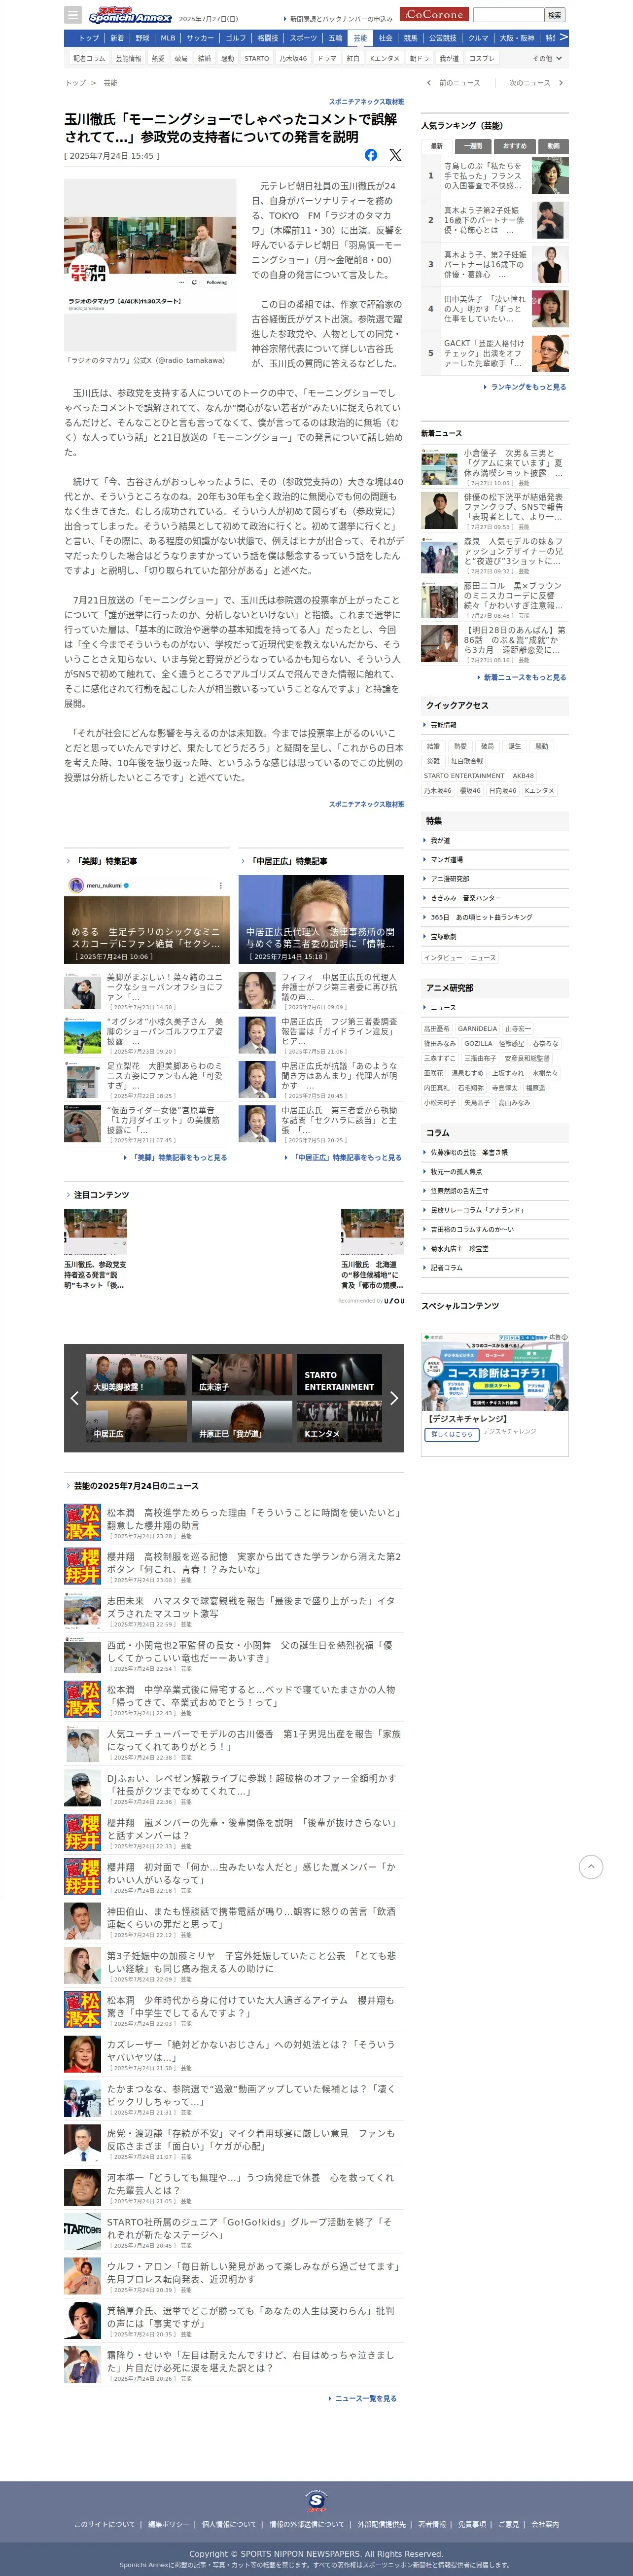This screenshot has width=633, height=2576.
Task: Go to 前のニュース chevron link
Action: pos(454,83)
